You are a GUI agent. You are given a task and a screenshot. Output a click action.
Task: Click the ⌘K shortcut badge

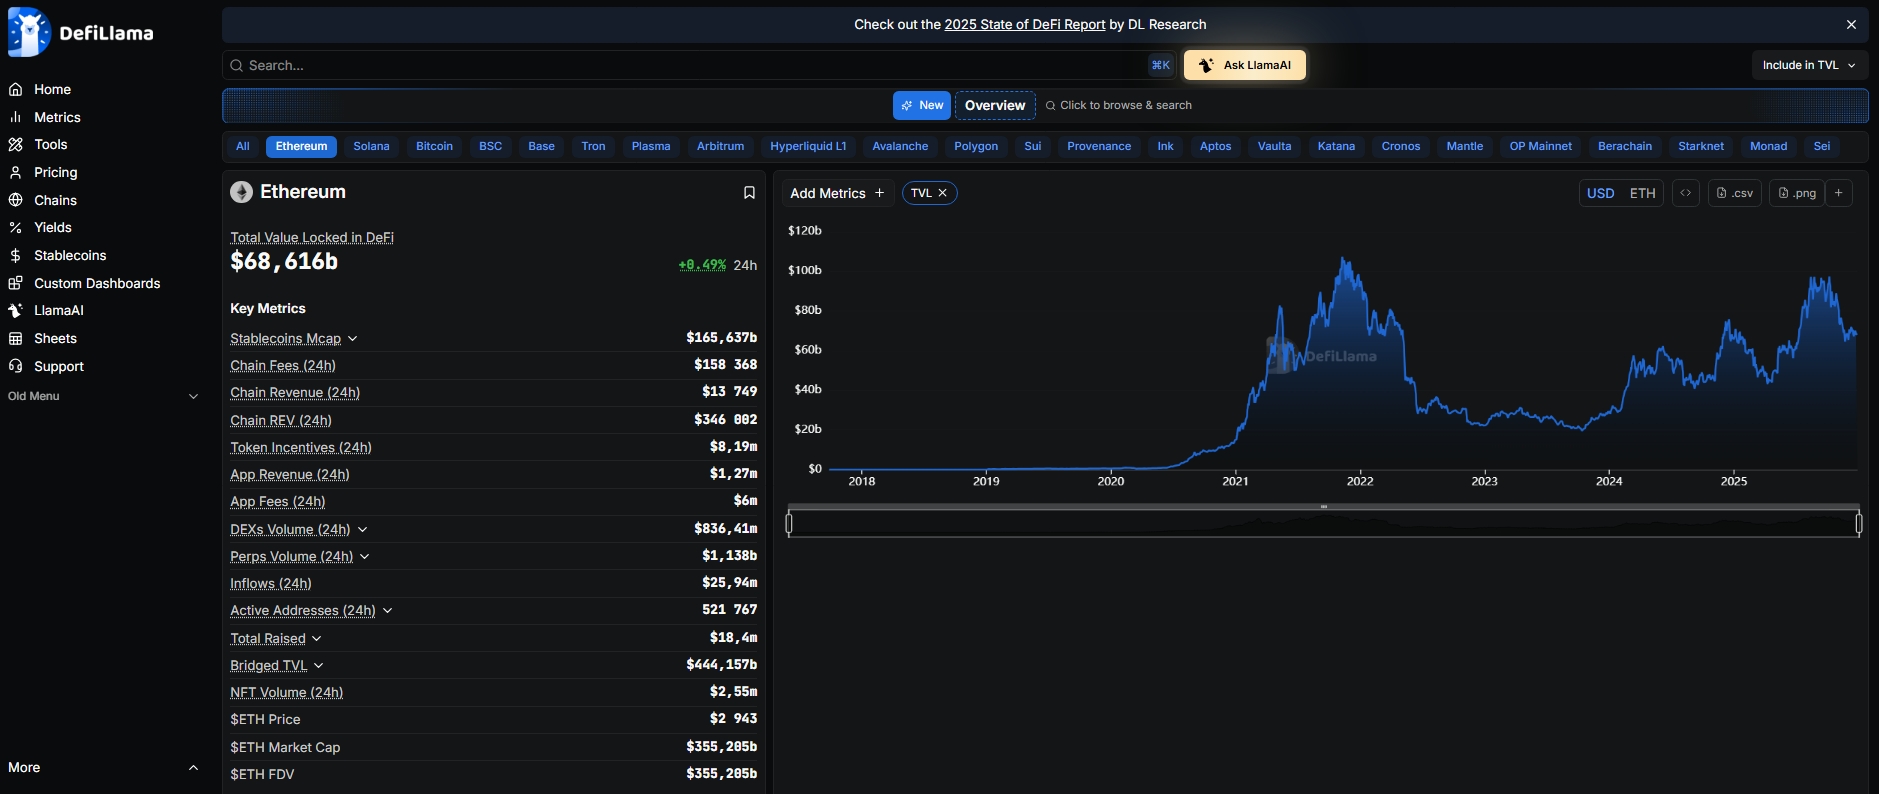click(x=1160, y=65)
